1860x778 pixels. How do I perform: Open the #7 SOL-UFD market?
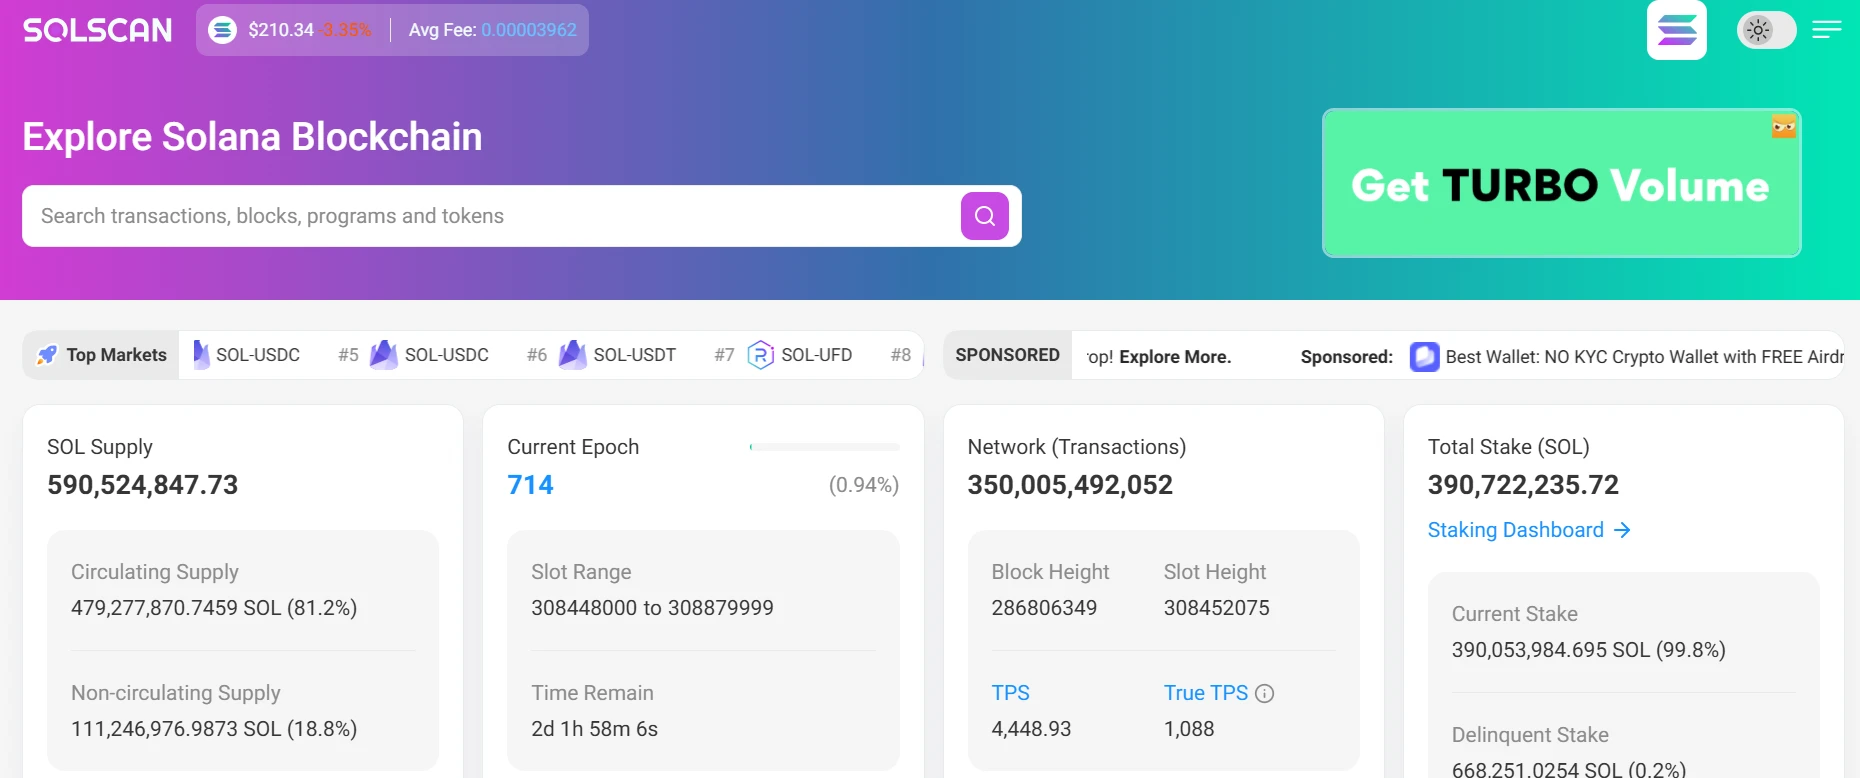point(783,355)
